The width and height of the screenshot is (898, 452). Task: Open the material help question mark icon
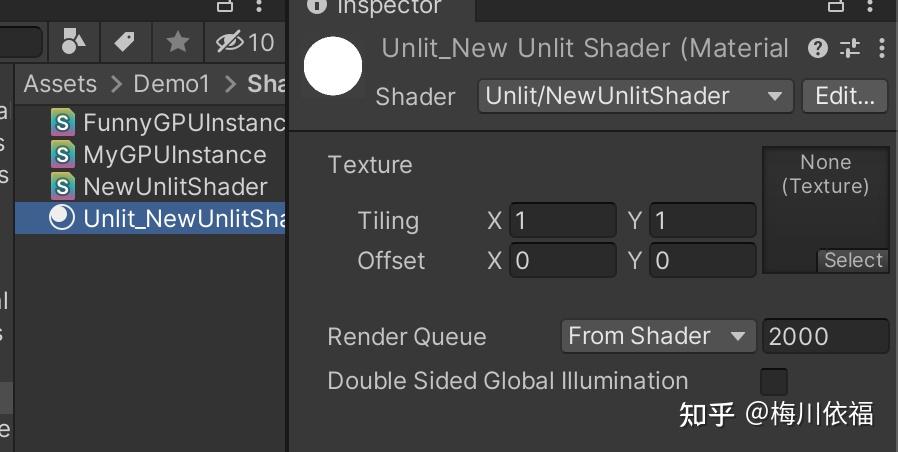click(x=818, y=48)
